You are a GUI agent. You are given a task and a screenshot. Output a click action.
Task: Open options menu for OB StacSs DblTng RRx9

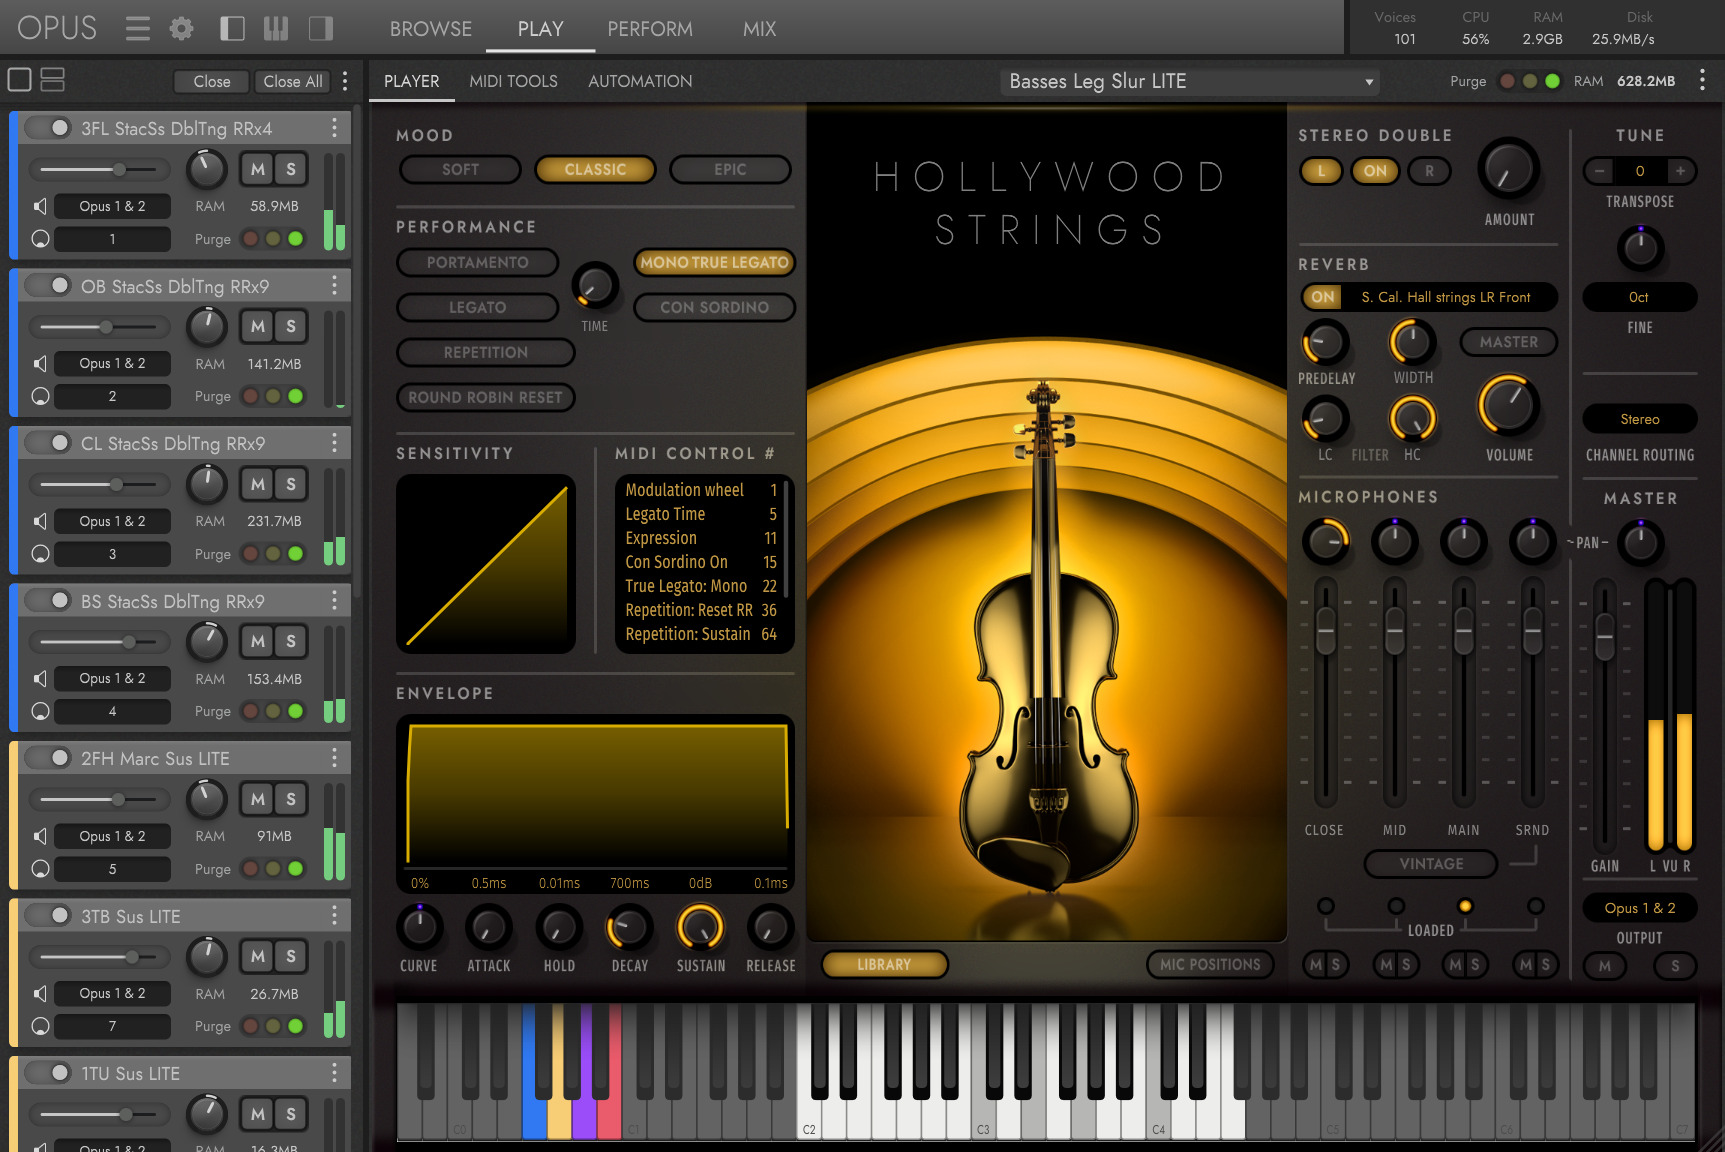coord(334,286)
